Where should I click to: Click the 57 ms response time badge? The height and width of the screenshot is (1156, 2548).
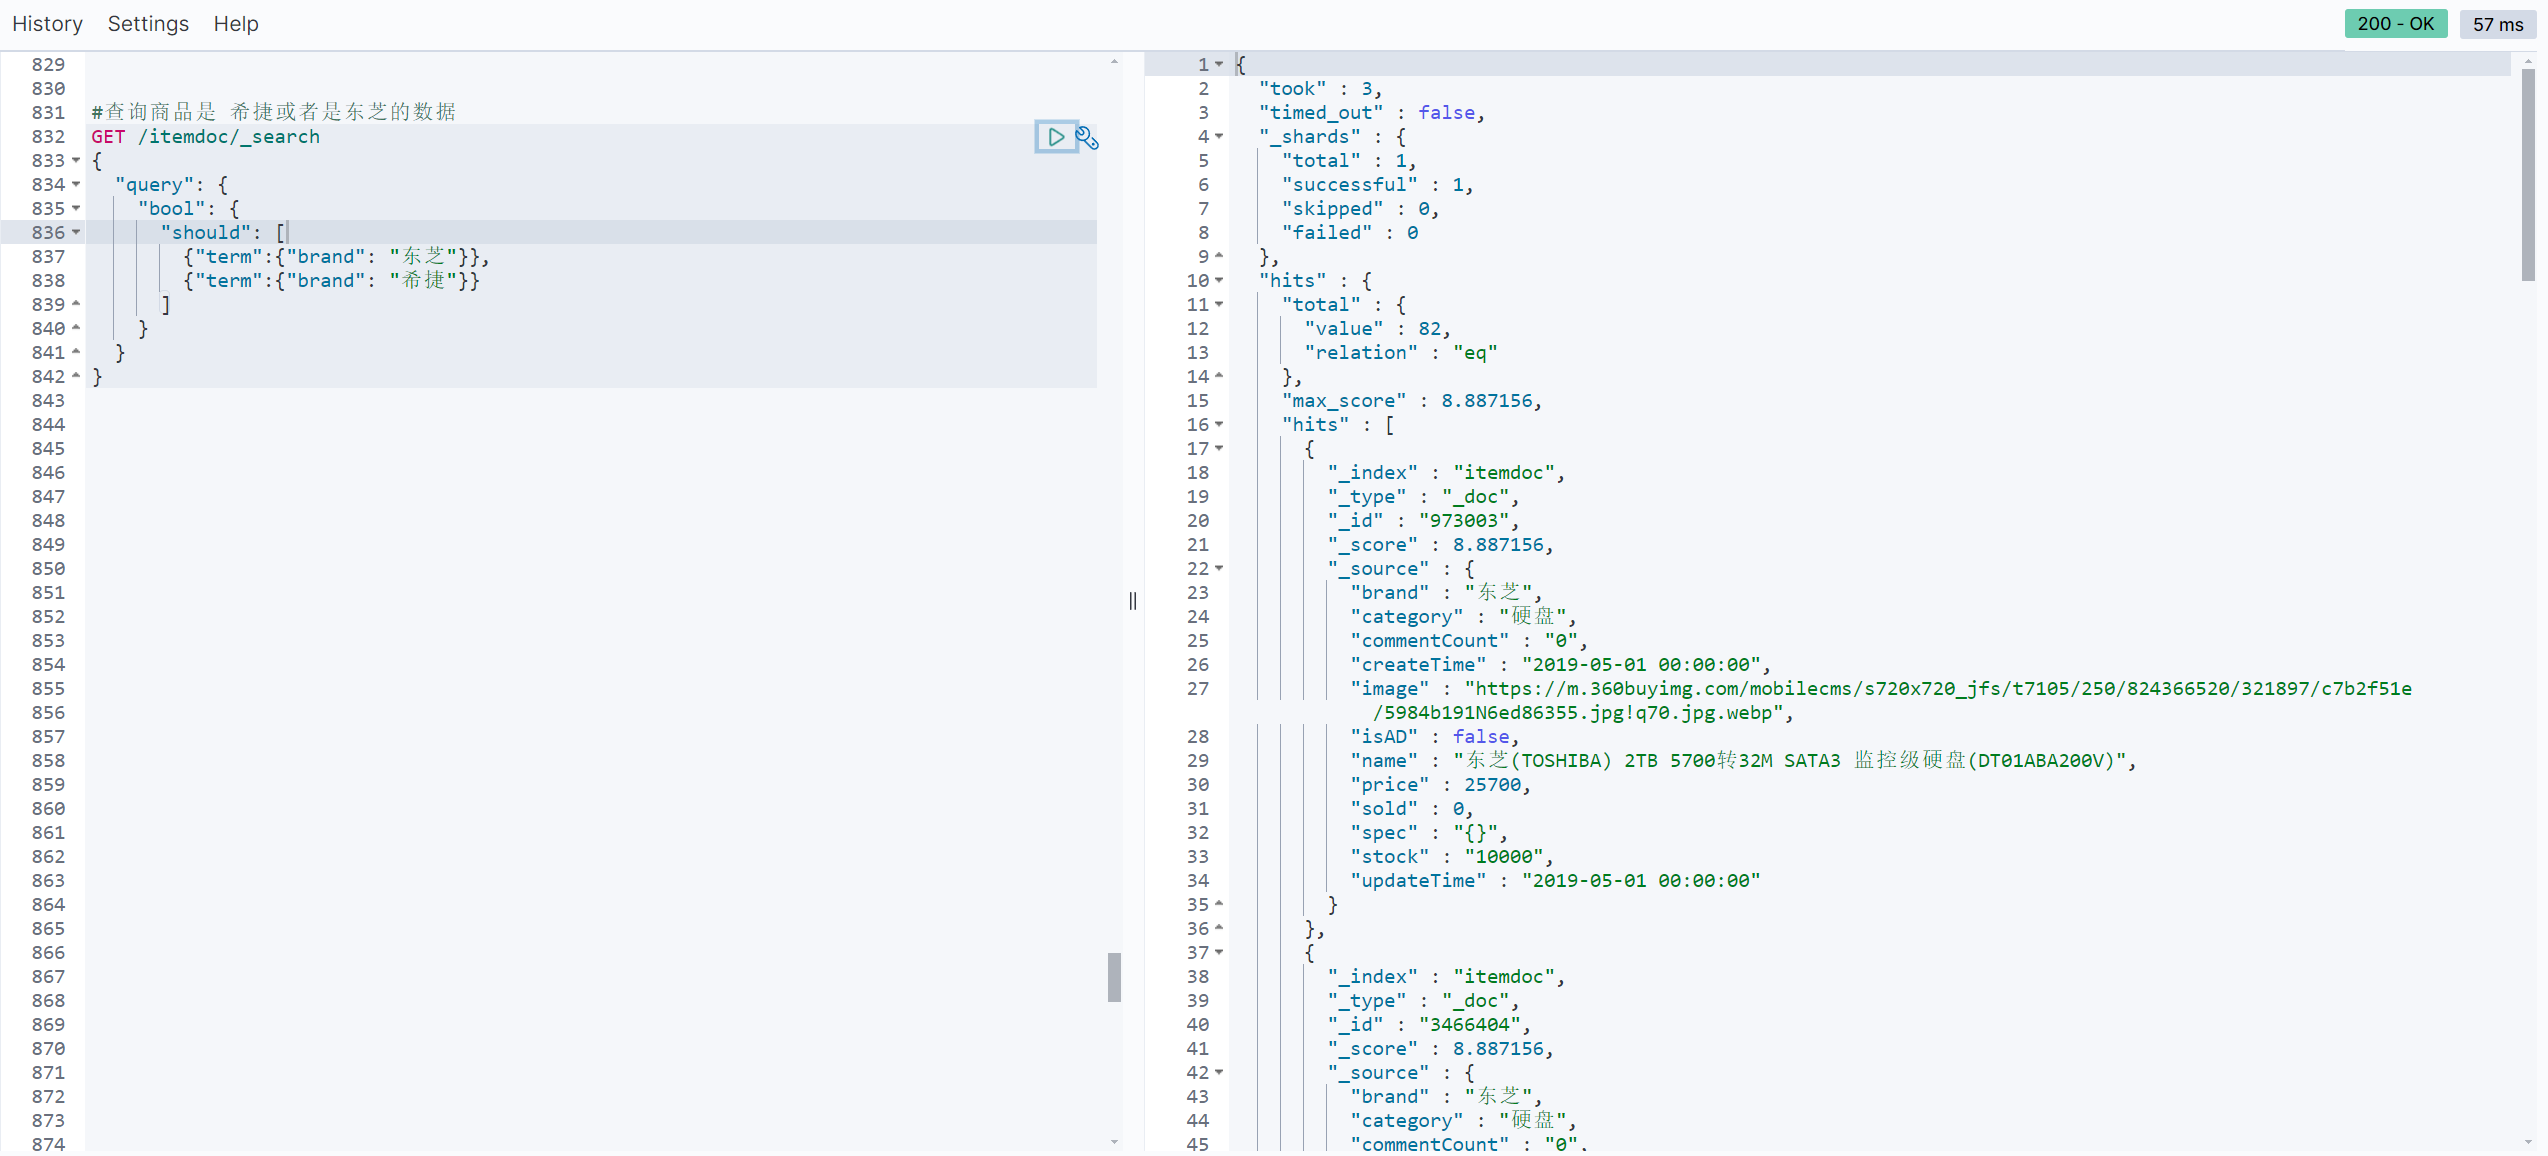2497,24
